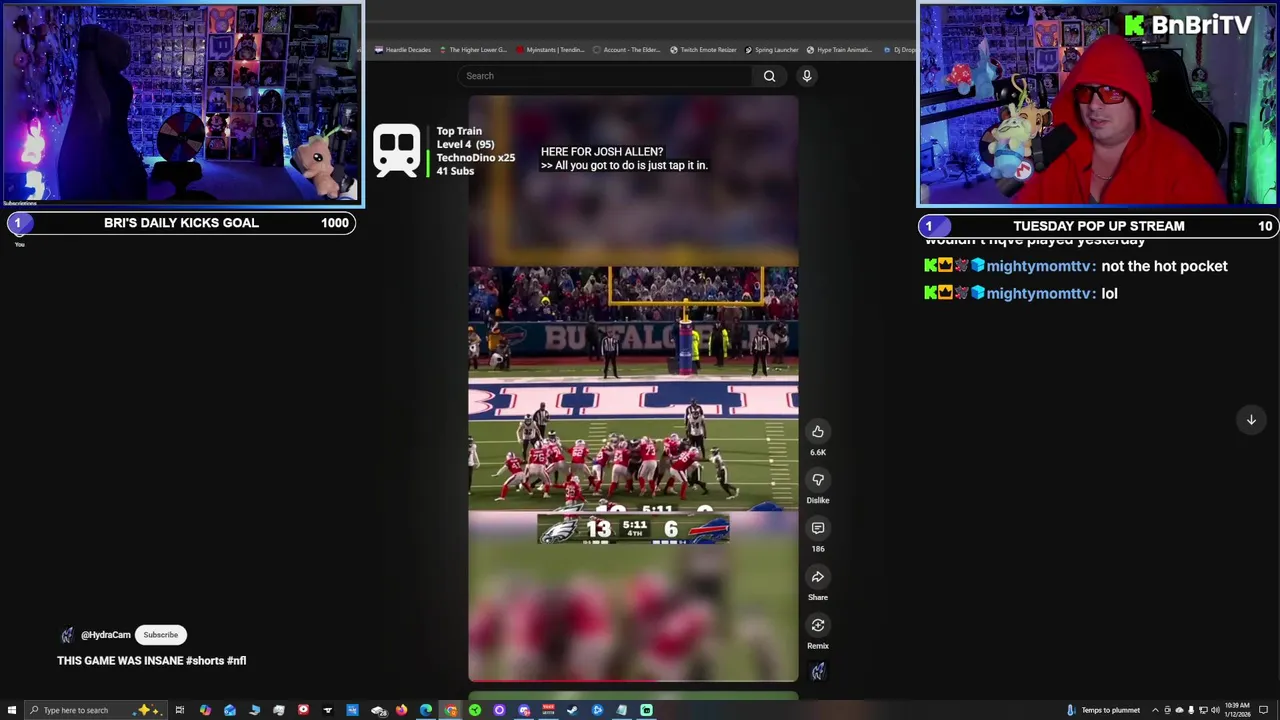The width and height of the screenshot is (1280, 720).
Task: Click the YouTube search magnifier icon
Action: click(x=769, y=76)
